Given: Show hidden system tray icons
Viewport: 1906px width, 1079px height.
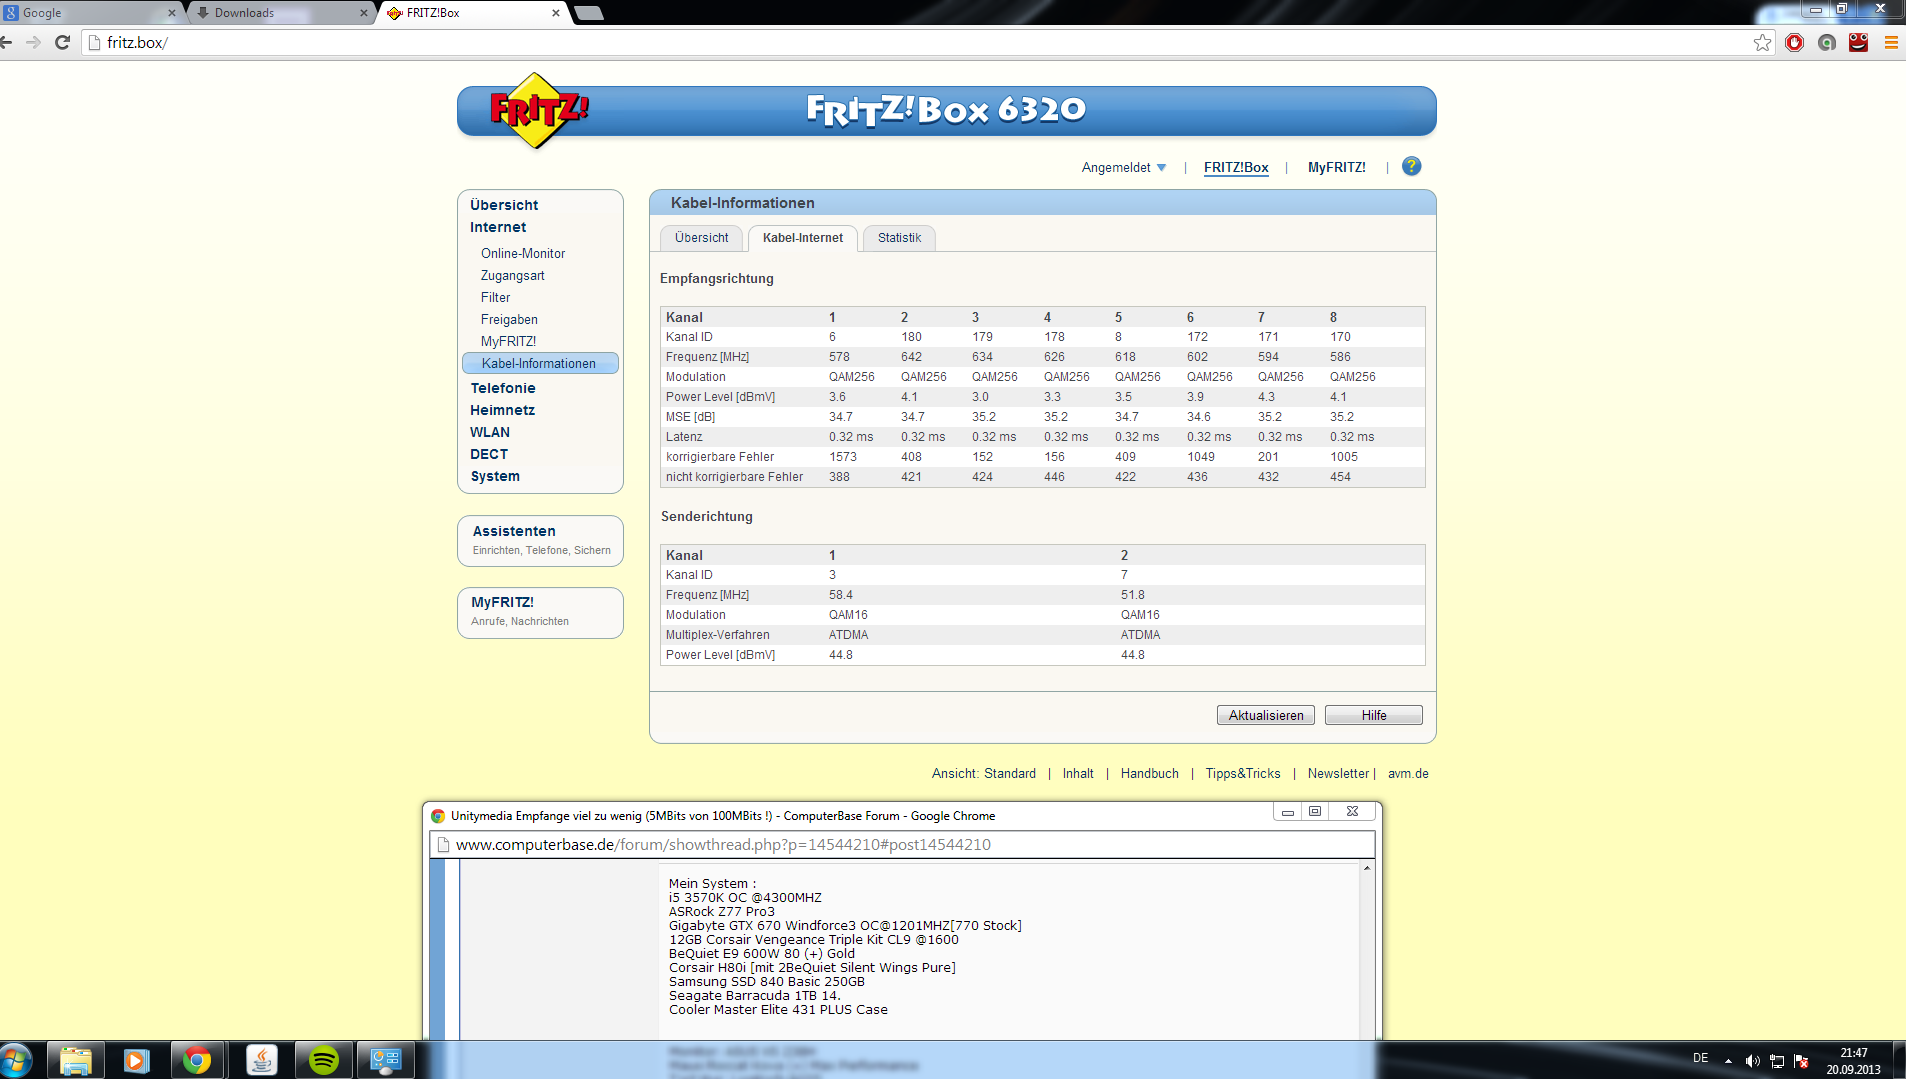Looking at the screenshot, I should [x=1728, y=1061].
